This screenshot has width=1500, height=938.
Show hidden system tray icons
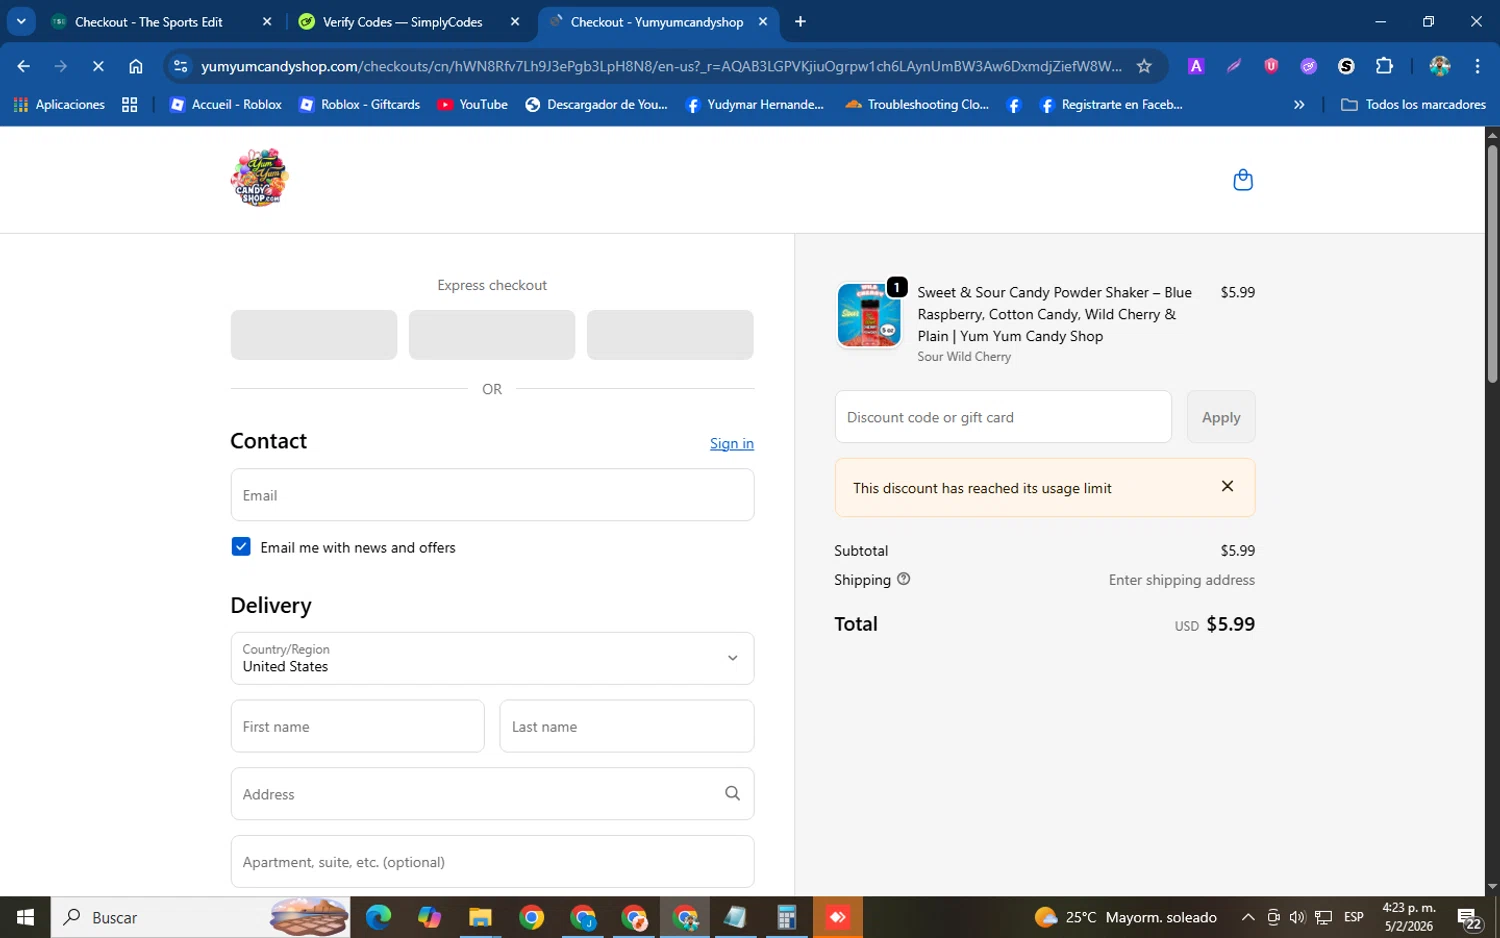click(1248, 917)
